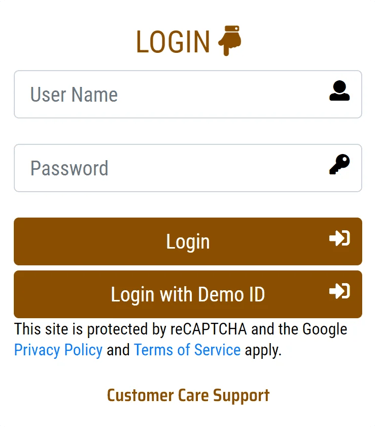
Task: Click the user silhouette icon in User Name field
Action: coord(339,91)
